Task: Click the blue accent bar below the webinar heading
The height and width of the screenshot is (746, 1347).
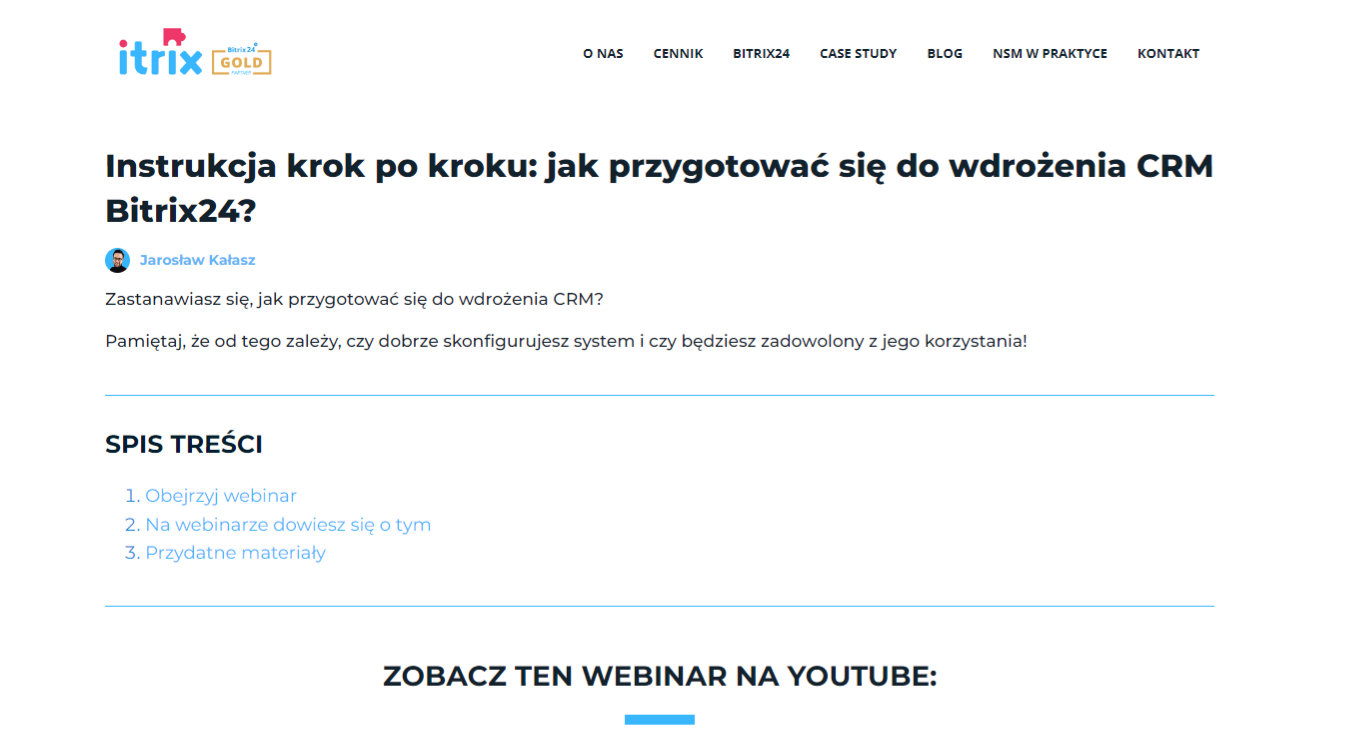Action: [659, 718]
